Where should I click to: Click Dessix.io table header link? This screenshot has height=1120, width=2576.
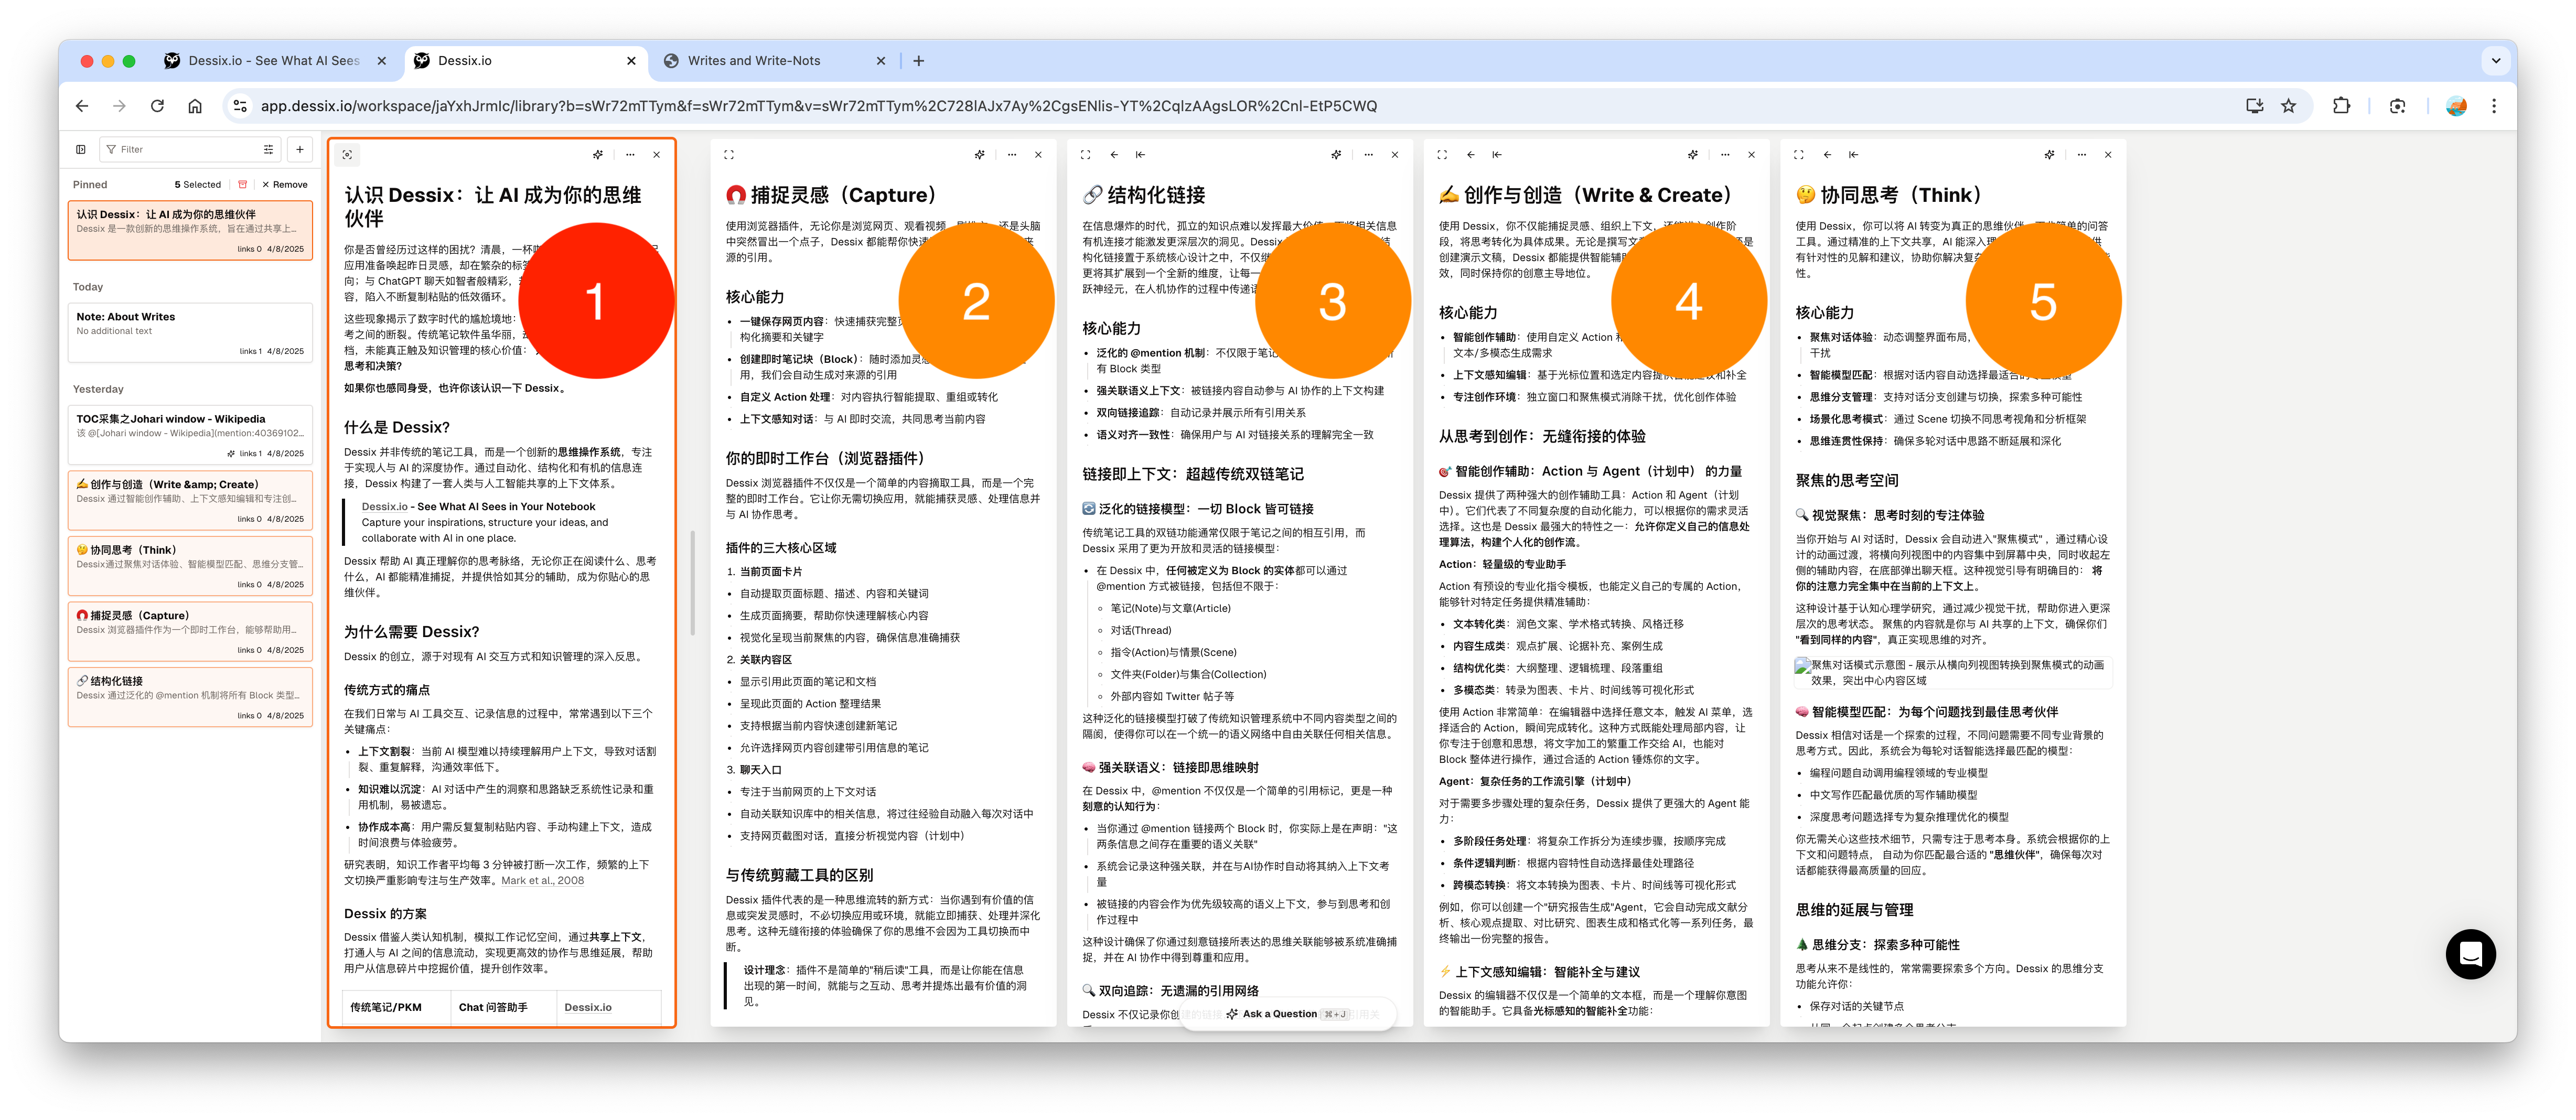tap(588, 1007)
